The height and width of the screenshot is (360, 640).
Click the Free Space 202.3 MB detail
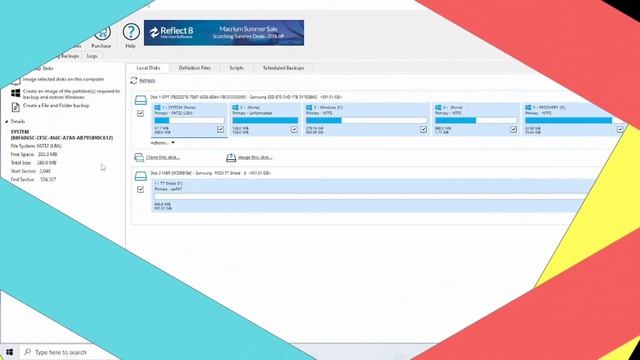coord(34,154)
